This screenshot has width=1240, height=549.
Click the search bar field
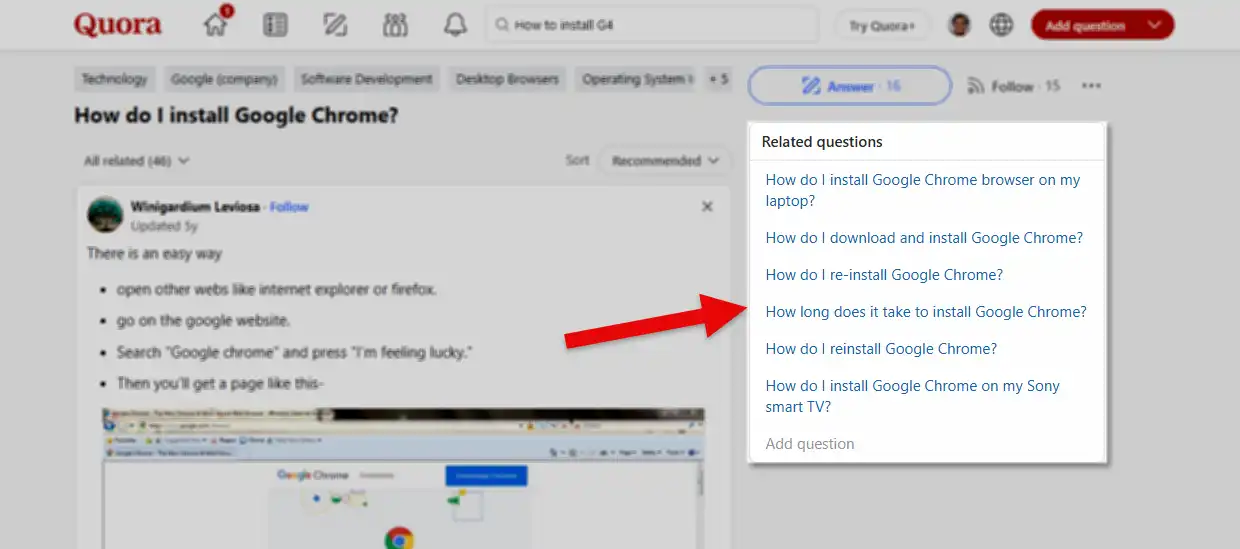coord(651,25)
